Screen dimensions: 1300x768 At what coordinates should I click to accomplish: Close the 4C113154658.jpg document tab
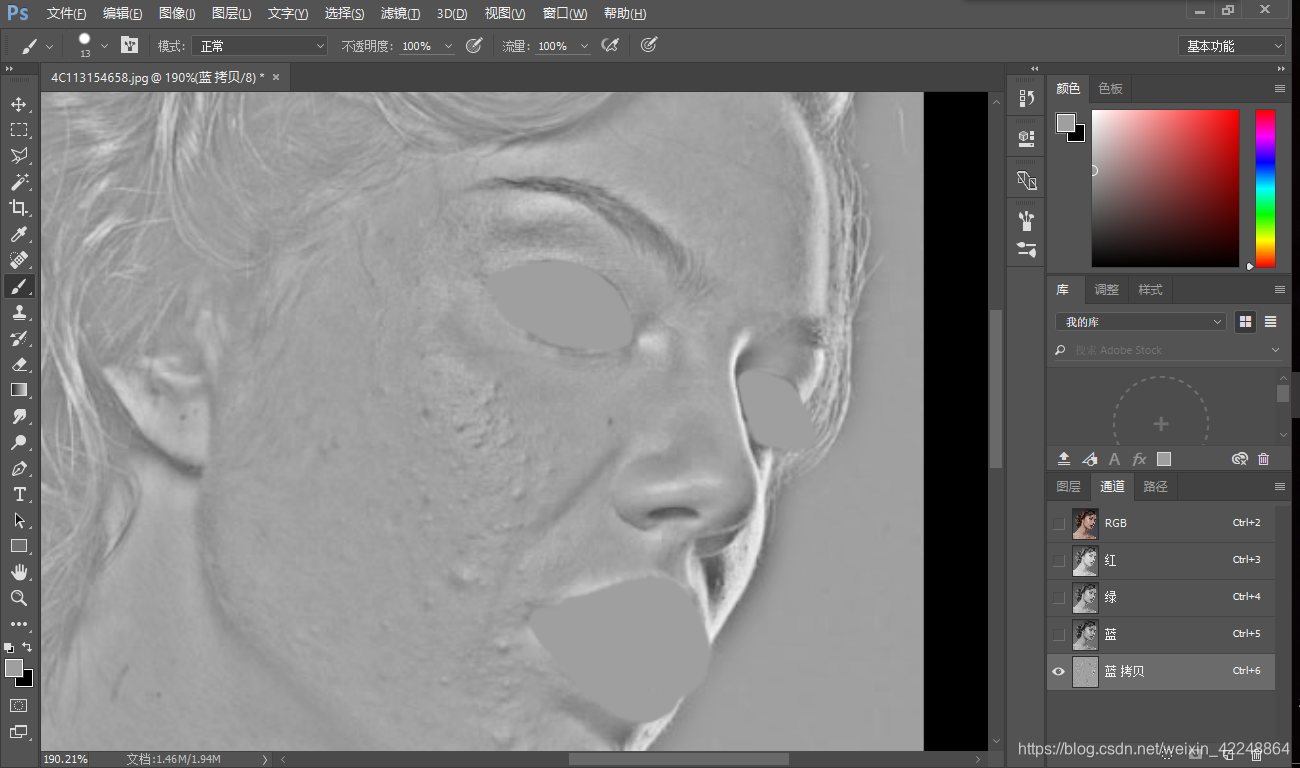(276, 77)
